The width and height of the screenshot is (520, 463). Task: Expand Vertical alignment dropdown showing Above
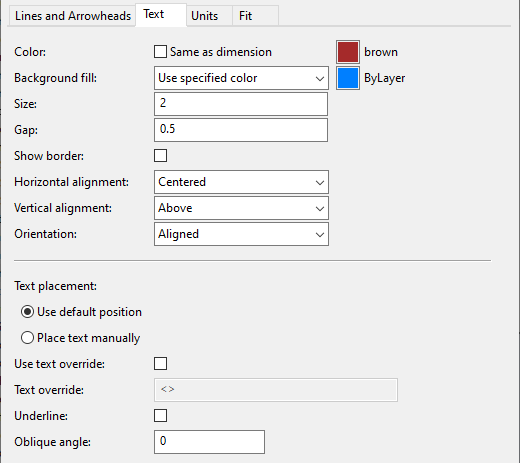pyautogui.click(x=241, y=208)
